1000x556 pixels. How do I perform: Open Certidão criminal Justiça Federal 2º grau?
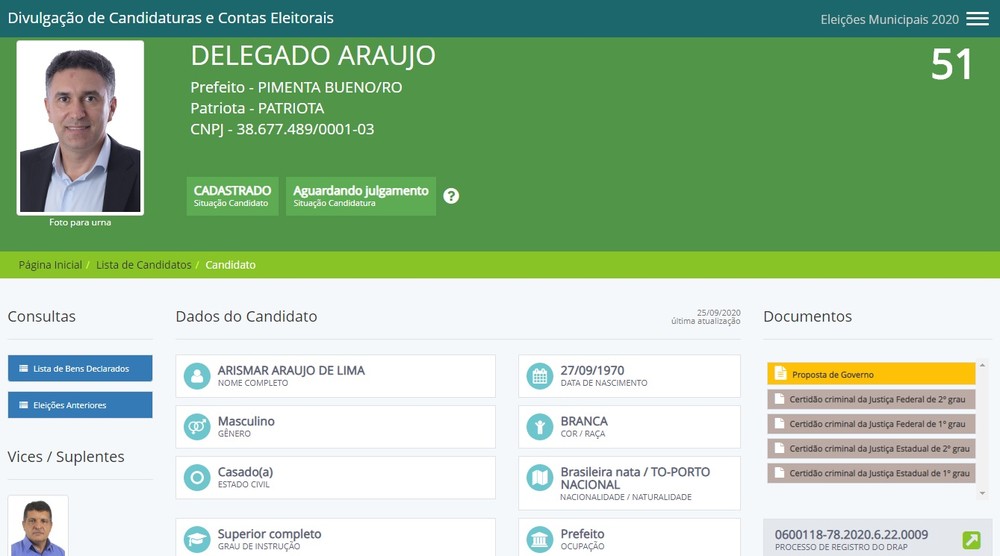(x=870, y=399)
